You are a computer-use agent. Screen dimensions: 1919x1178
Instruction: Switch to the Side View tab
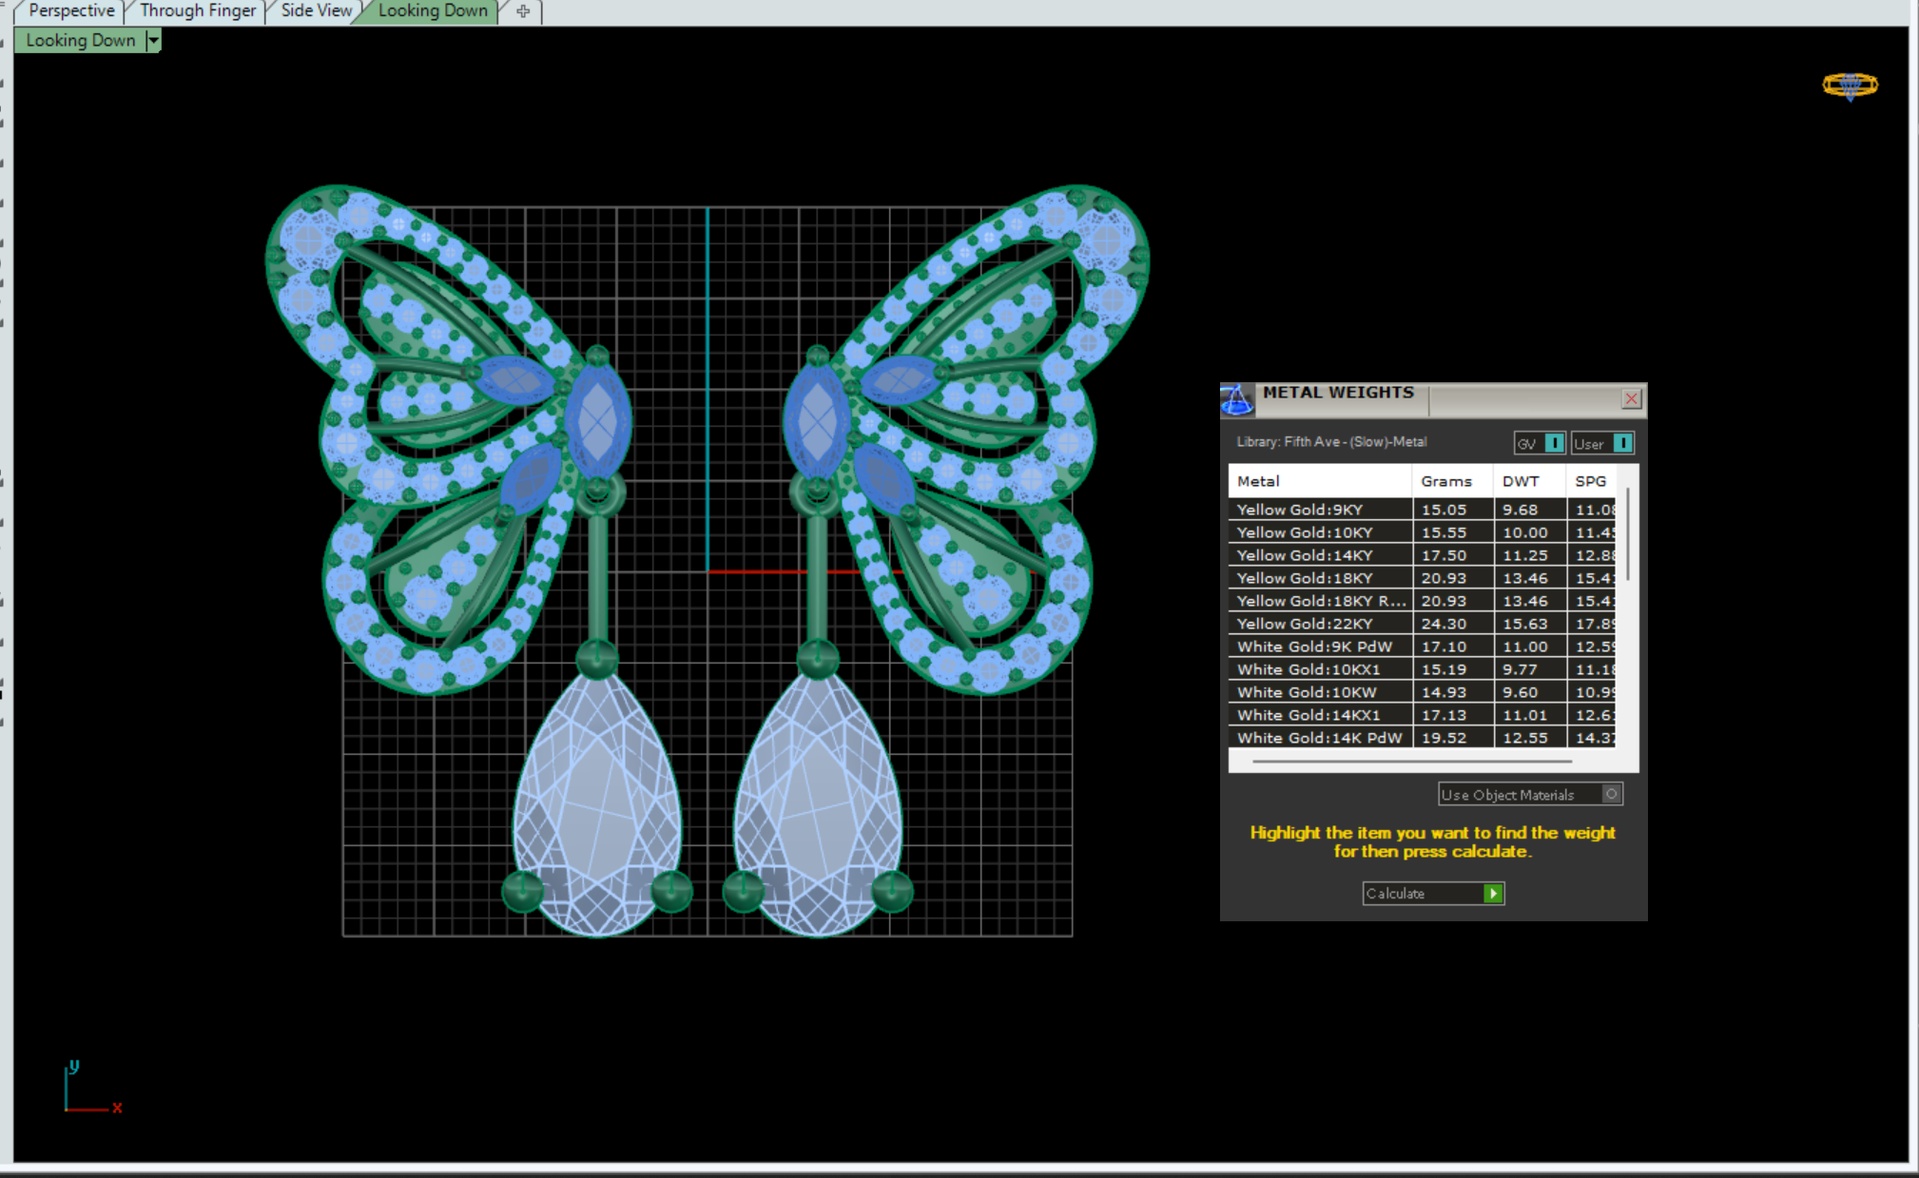316,11
